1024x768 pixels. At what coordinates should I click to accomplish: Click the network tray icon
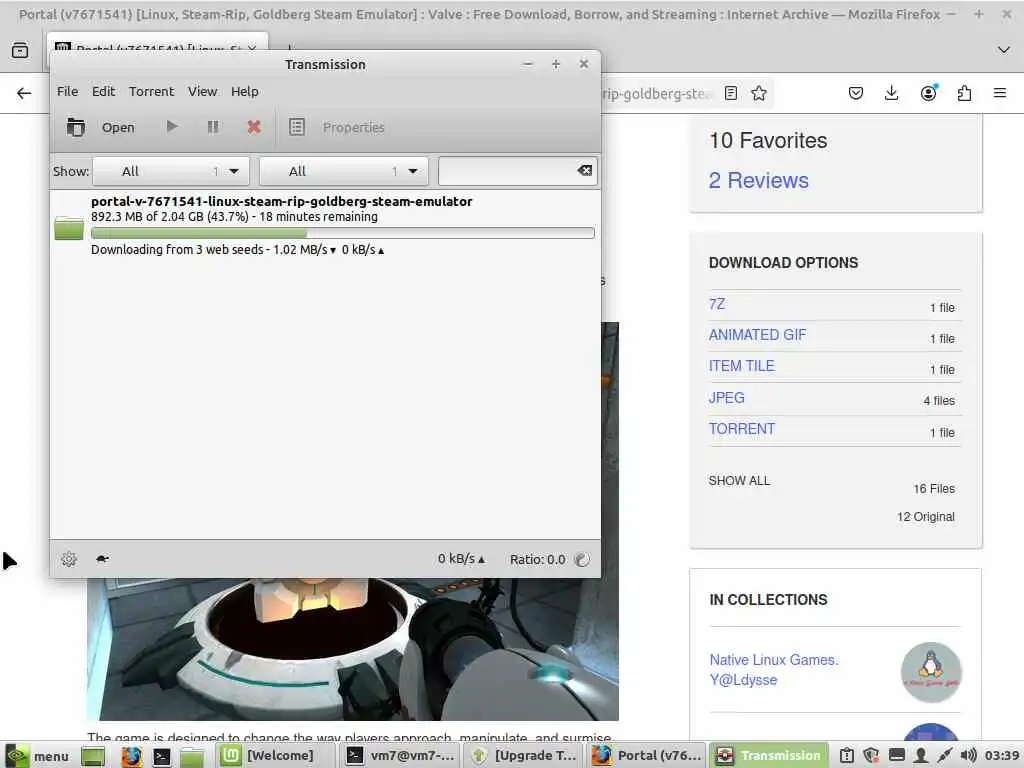(x=944, y=756)
